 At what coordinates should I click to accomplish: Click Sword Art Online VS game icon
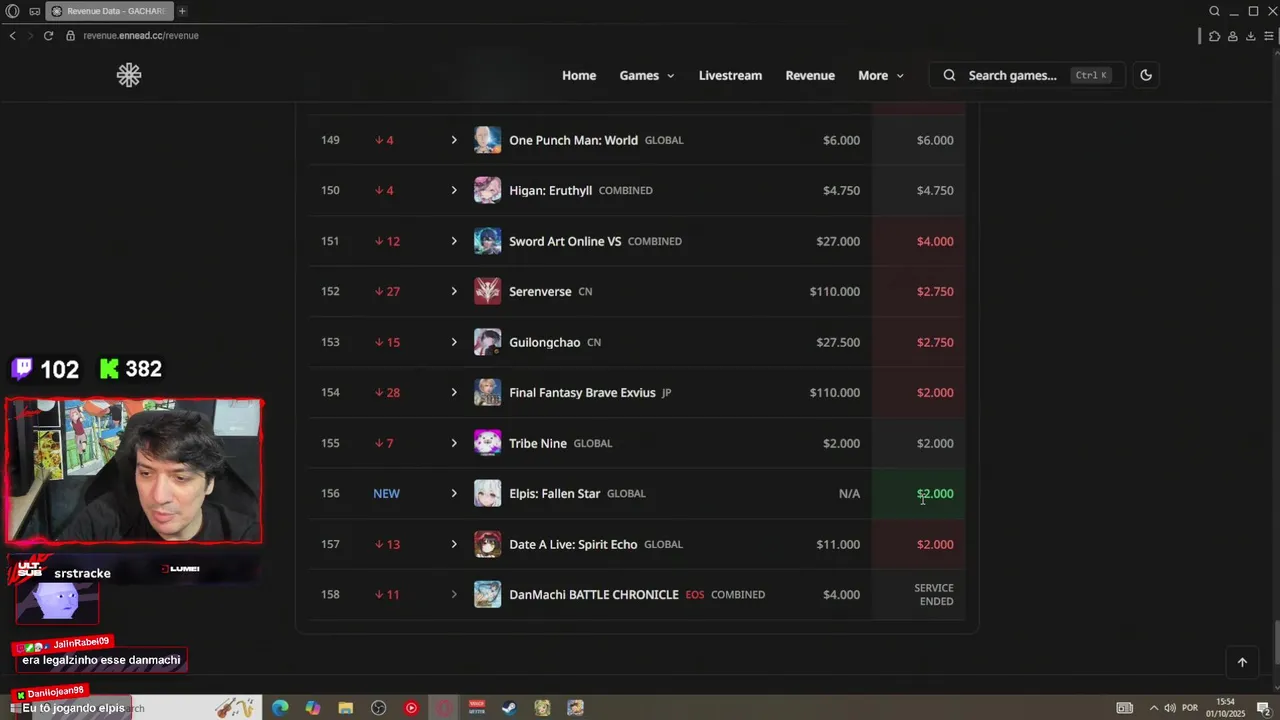[487, 241]
